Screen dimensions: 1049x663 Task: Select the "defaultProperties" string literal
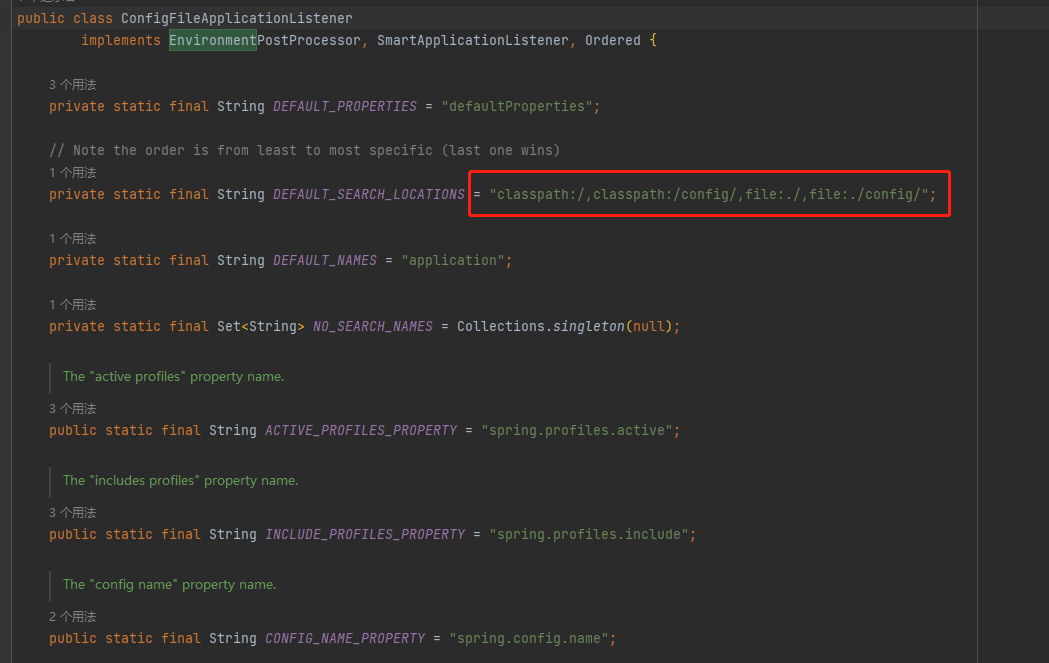518,106
